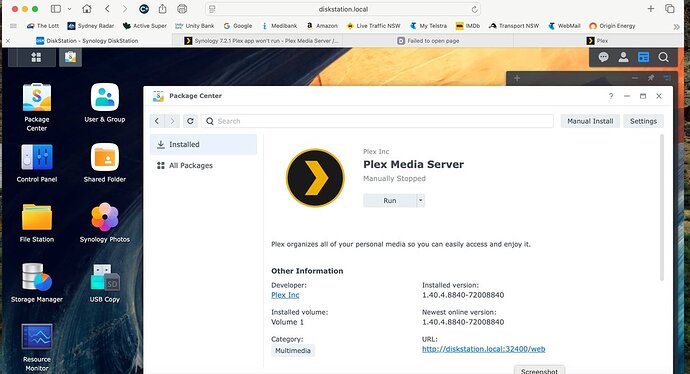This screenshot has height=374, width=690.
Task: Open IMDb bookmark
Action: click(x=468, y=26)
